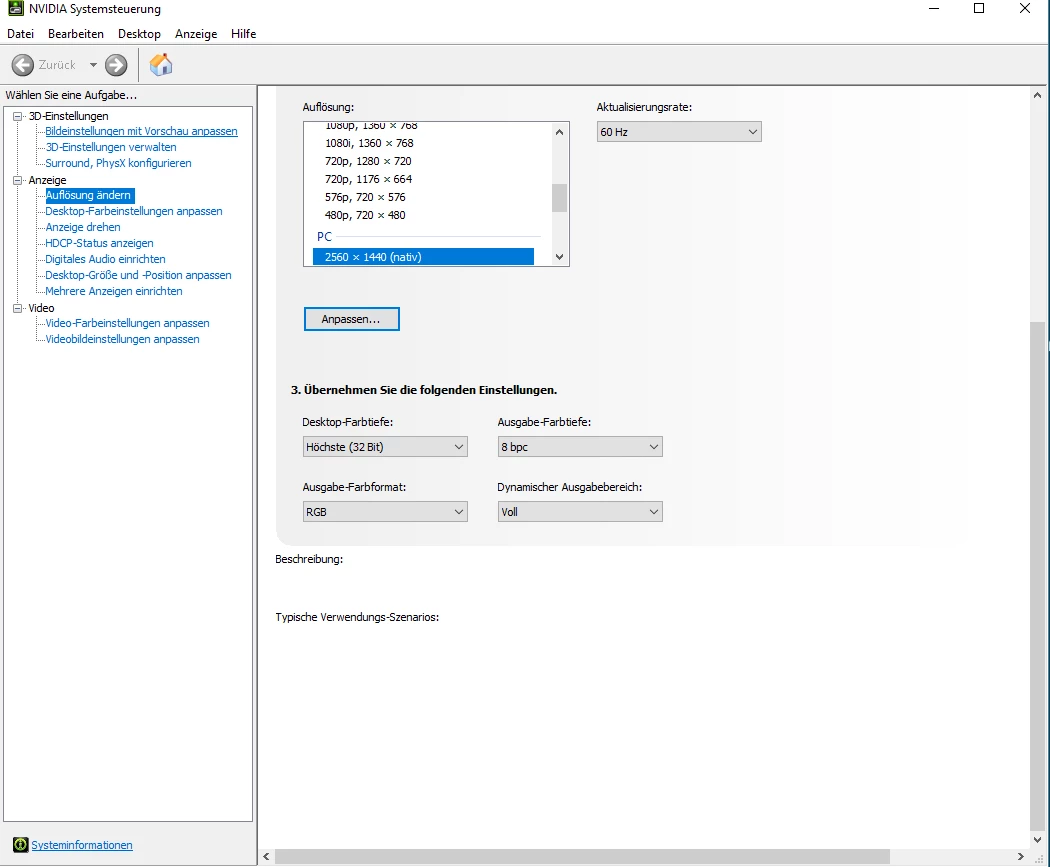1050x867 pixels.
Task: Open the Bearbeiten menu
Action: click(x=76, y=33)
